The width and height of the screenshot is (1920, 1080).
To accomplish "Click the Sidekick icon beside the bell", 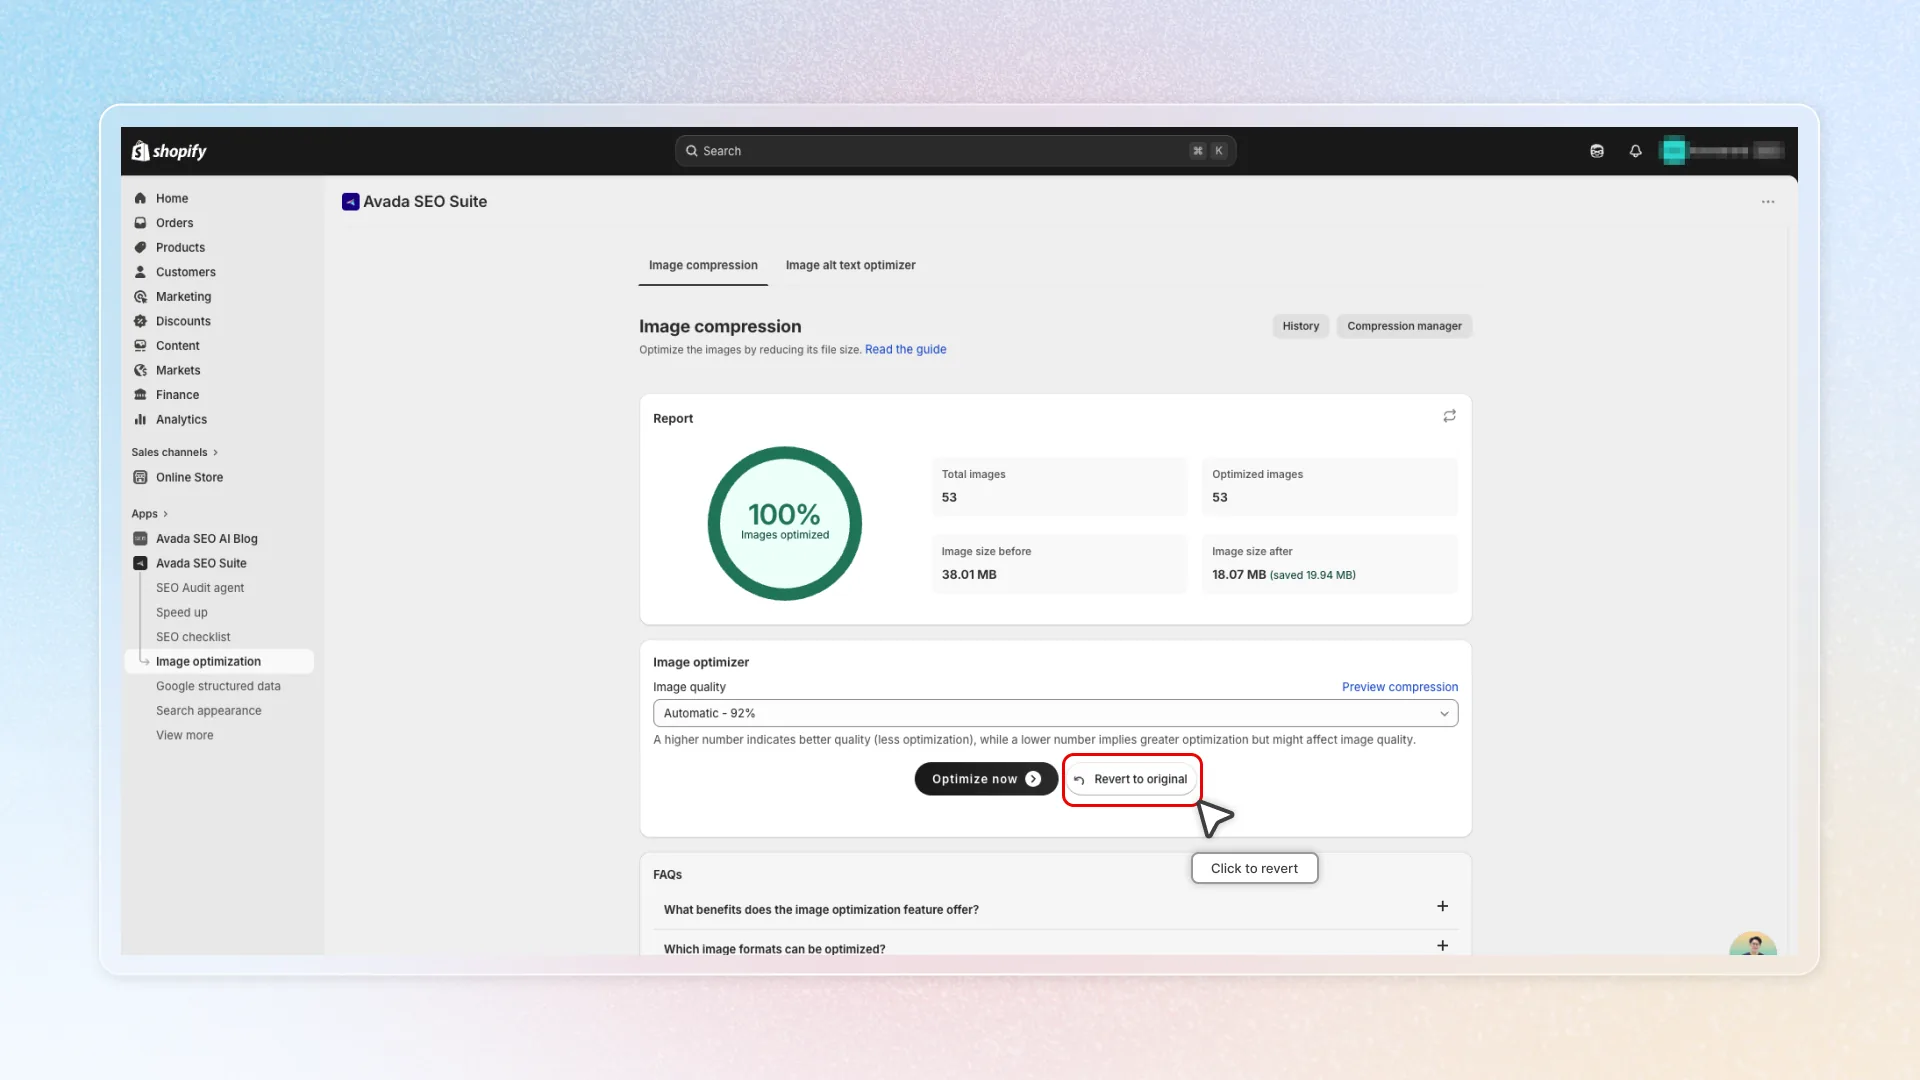I will point(1597,151).
